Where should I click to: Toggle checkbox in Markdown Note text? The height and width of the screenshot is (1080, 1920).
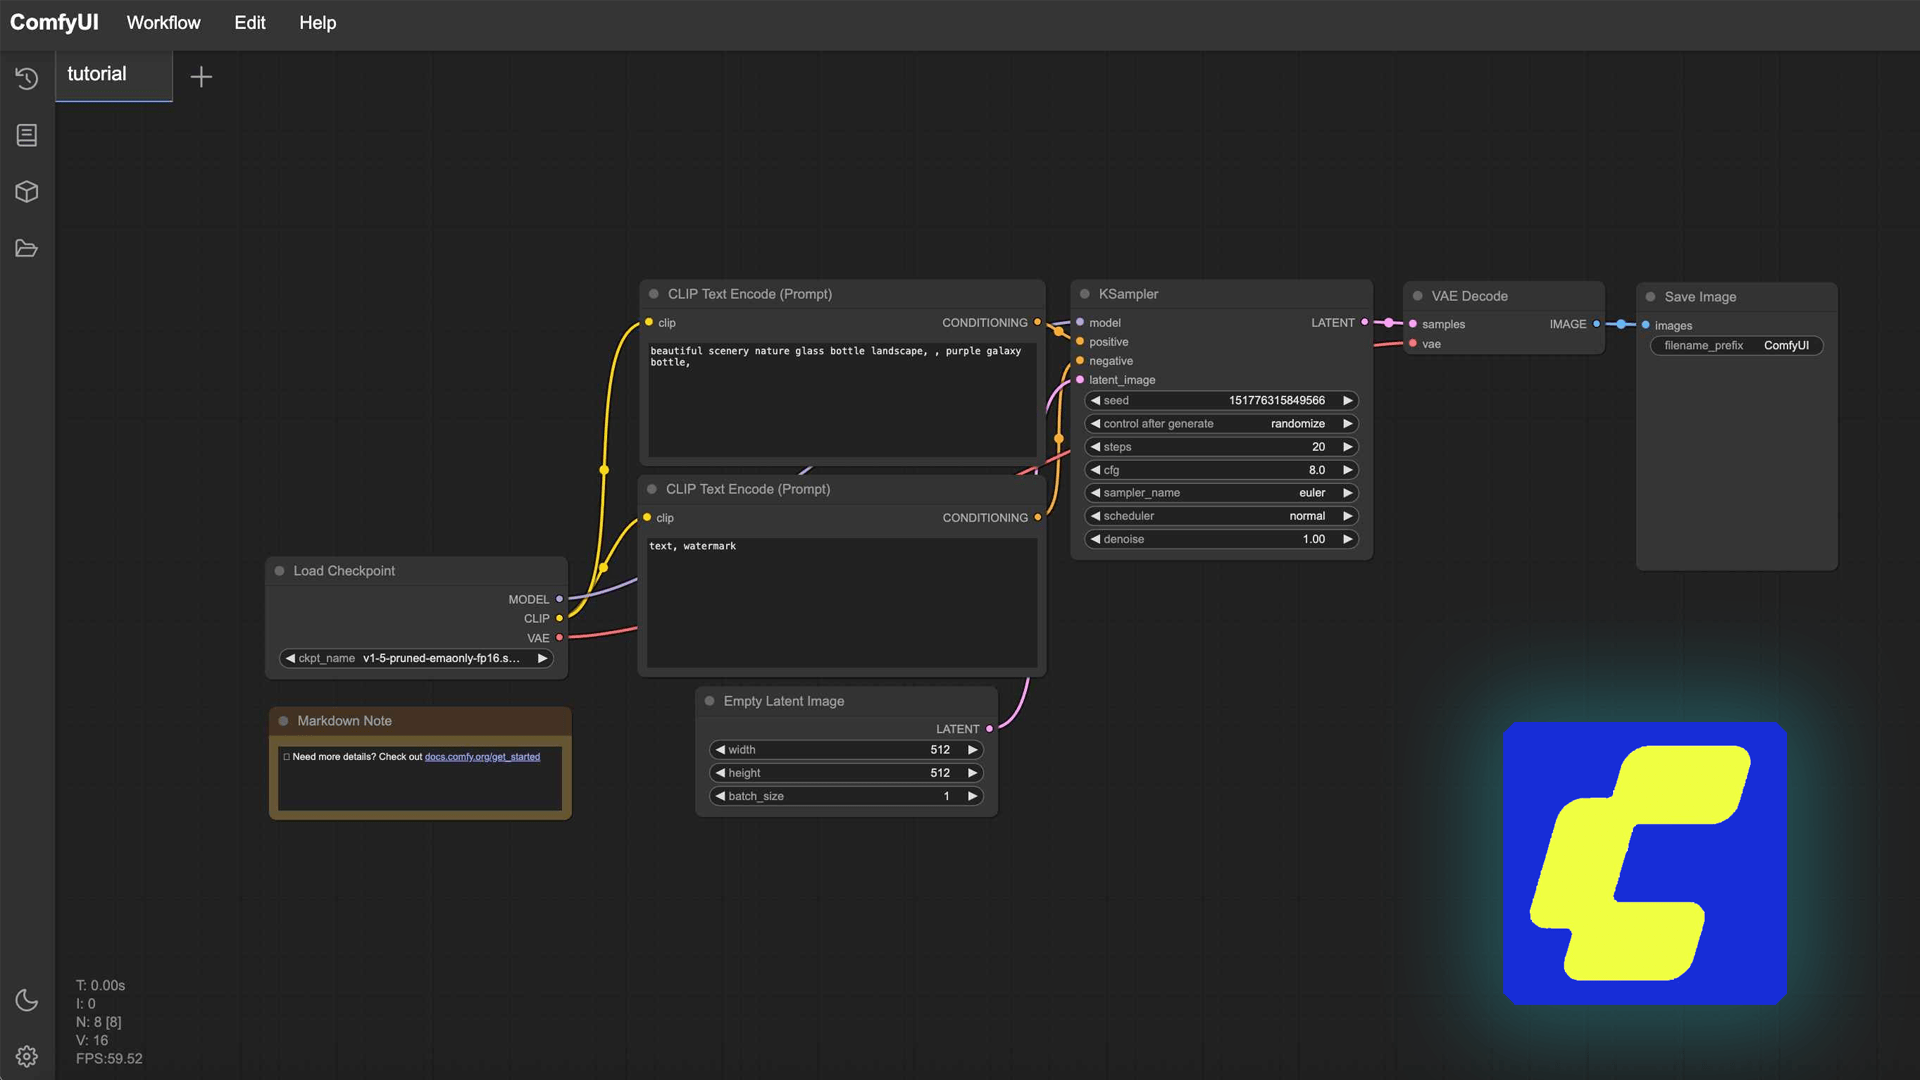pos(287,757)
